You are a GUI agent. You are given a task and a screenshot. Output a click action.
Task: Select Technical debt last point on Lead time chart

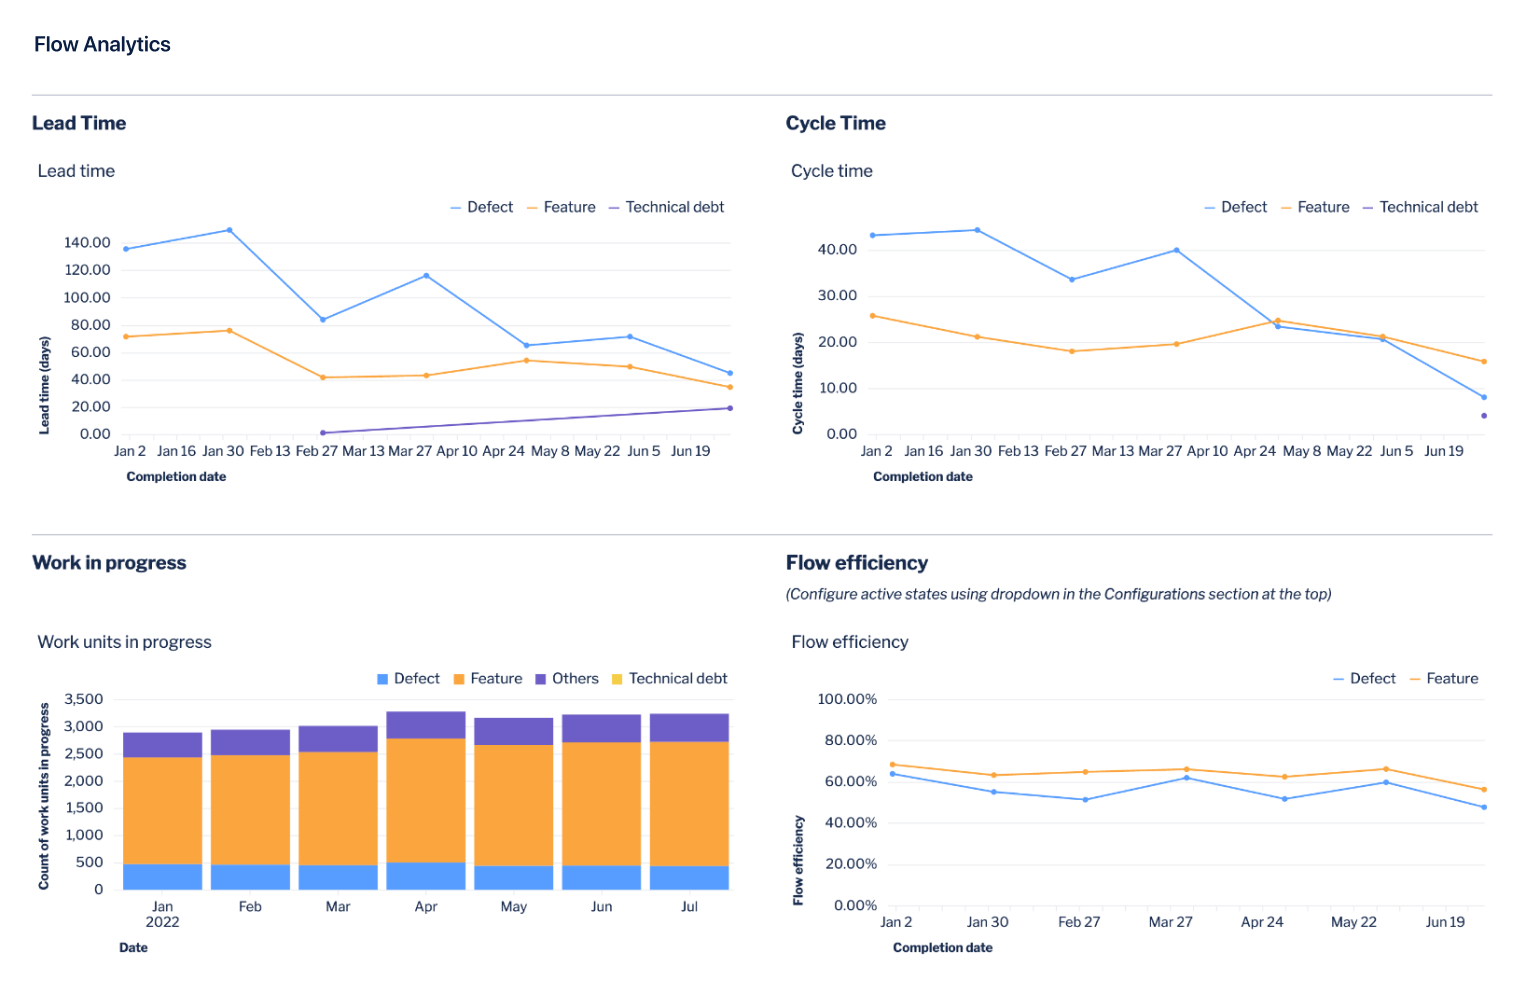730,408
